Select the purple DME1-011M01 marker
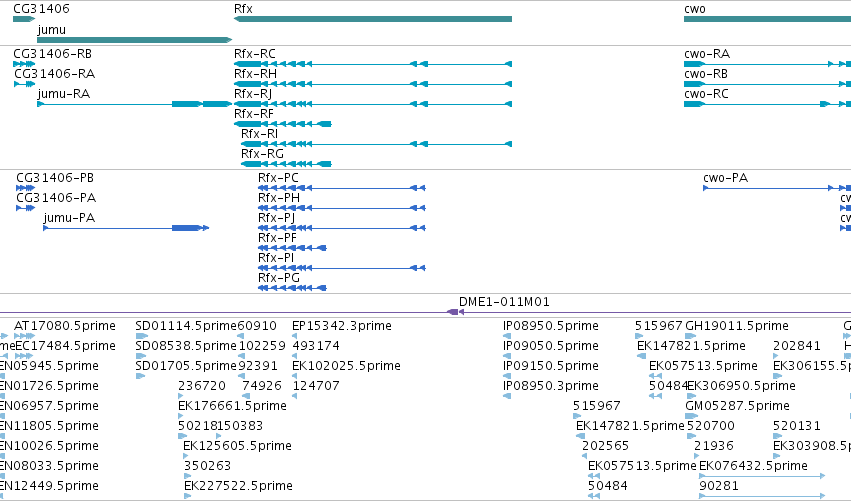851x501 pixels. pos(455,312)
